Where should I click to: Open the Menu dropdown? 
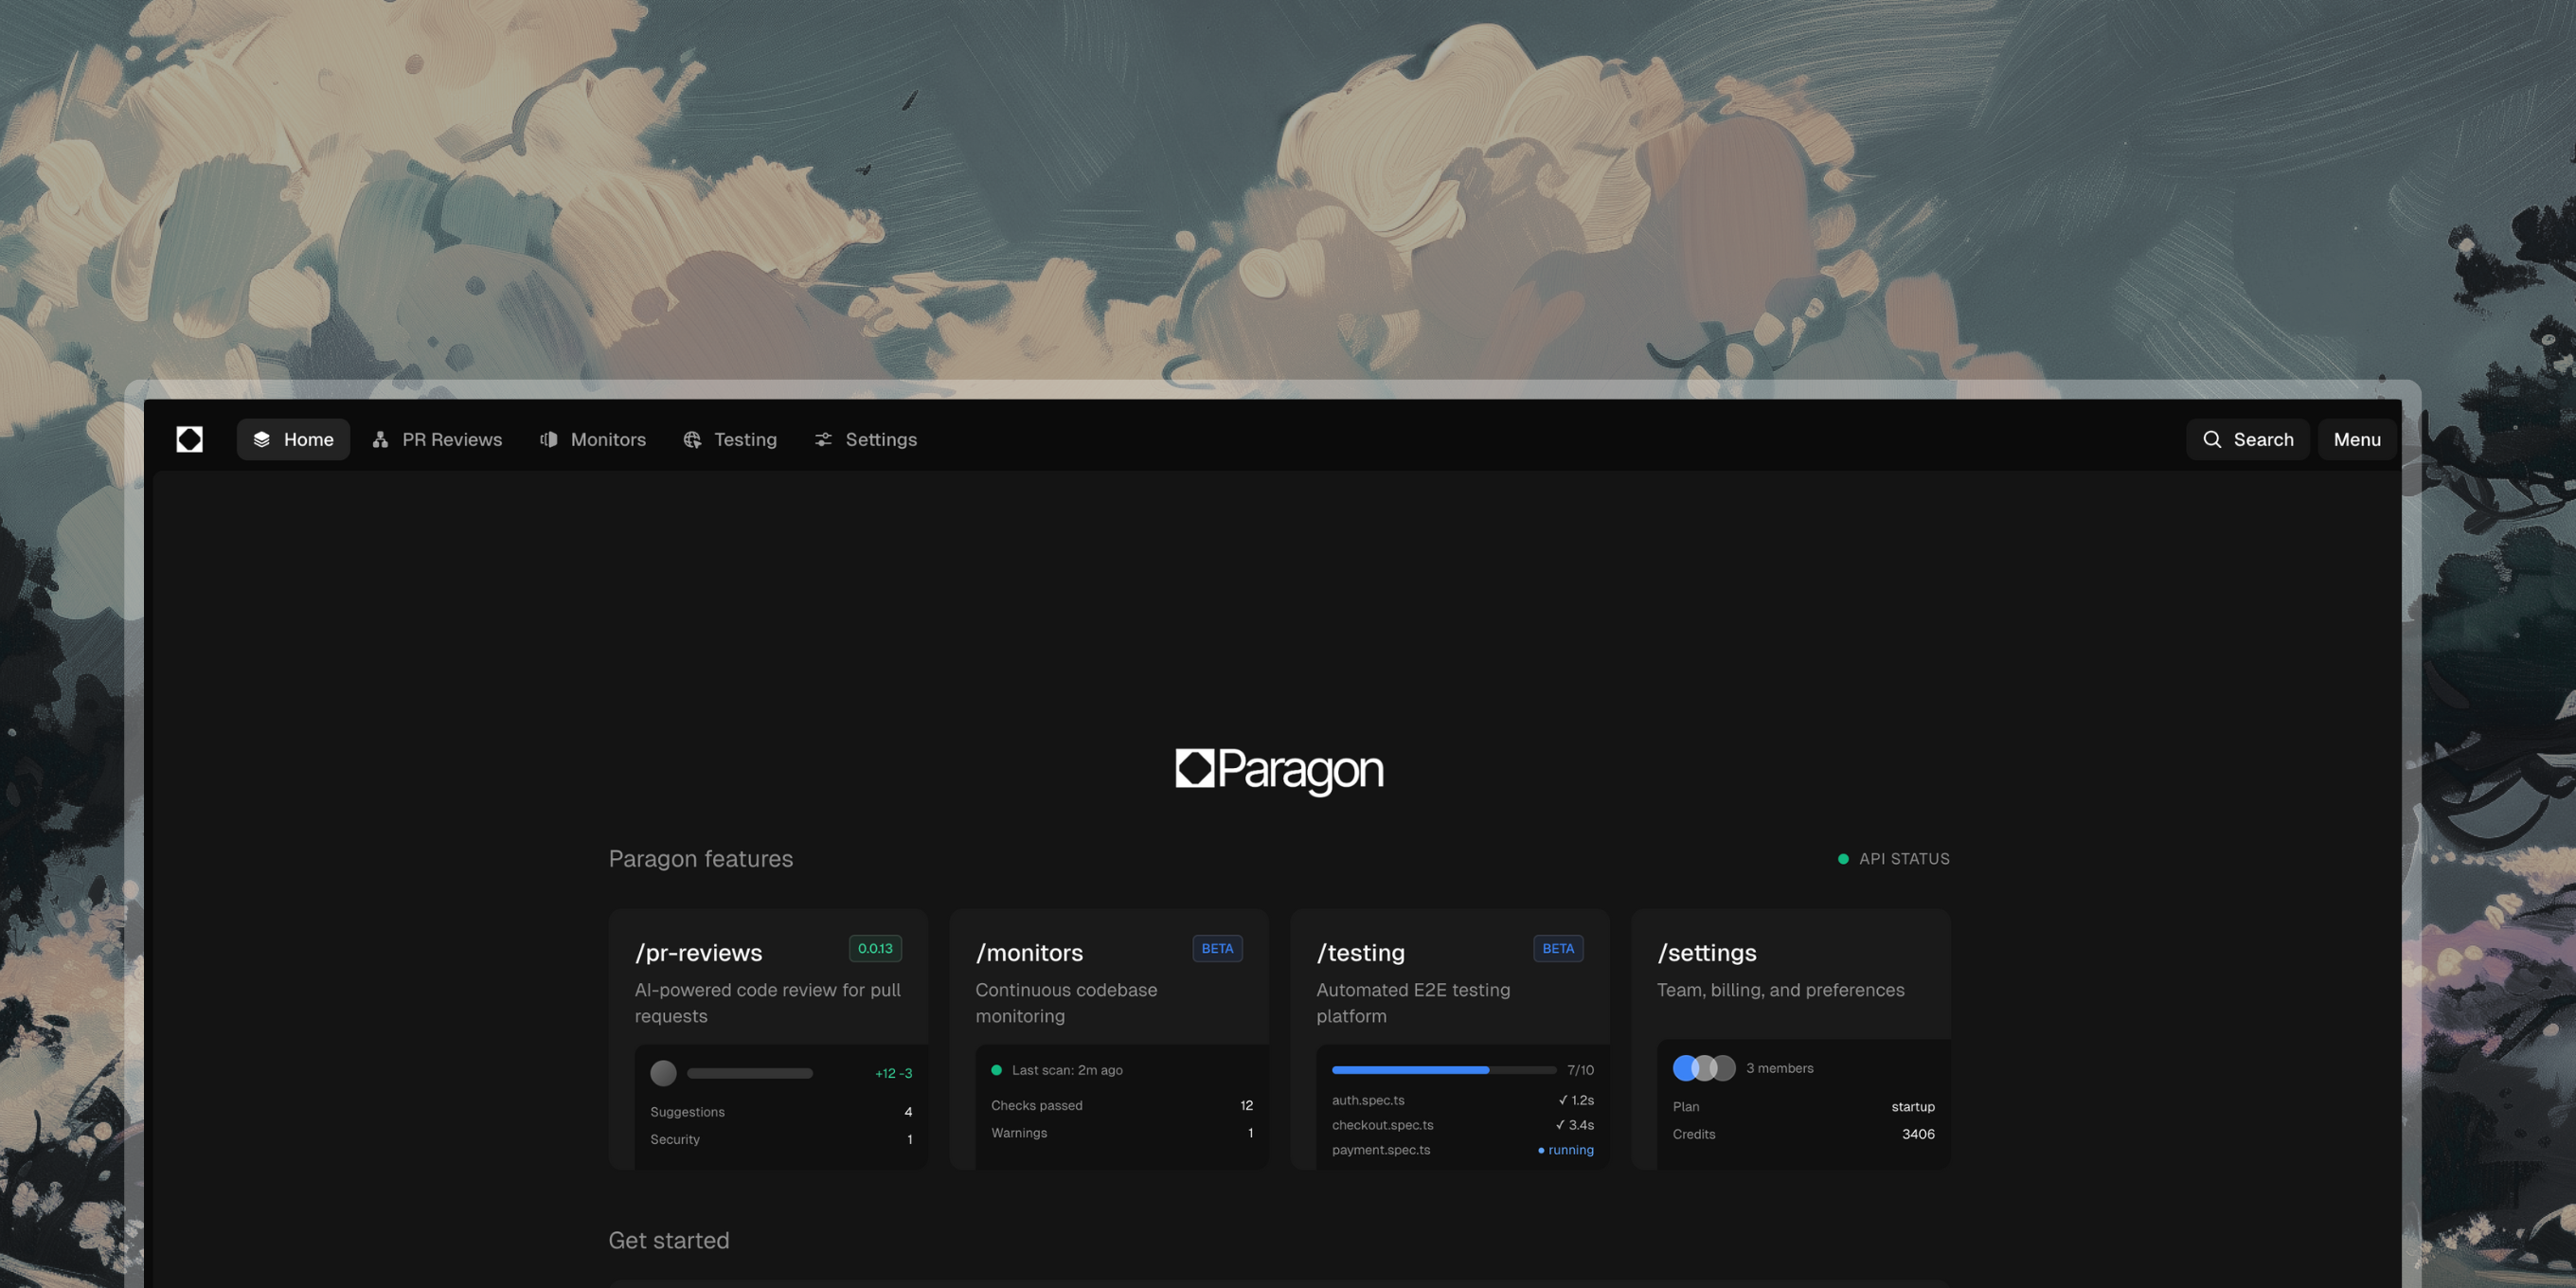(2357, 439)
